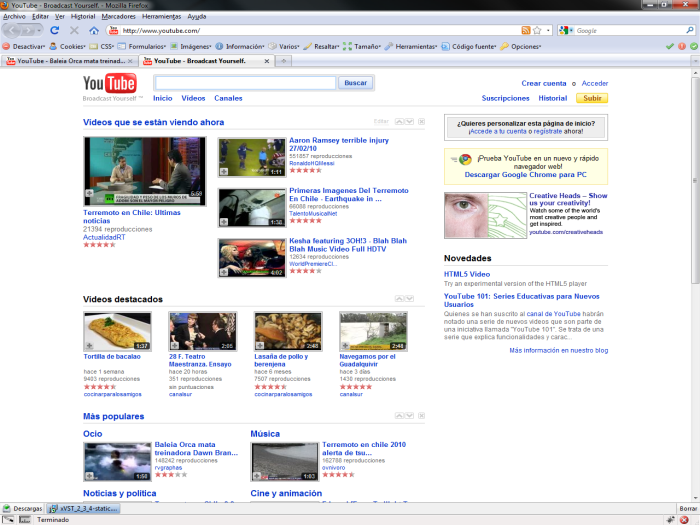This screenshot has height=525, width=700.
Task: Click the Firefox reload button
Action: tap(54, 30)
